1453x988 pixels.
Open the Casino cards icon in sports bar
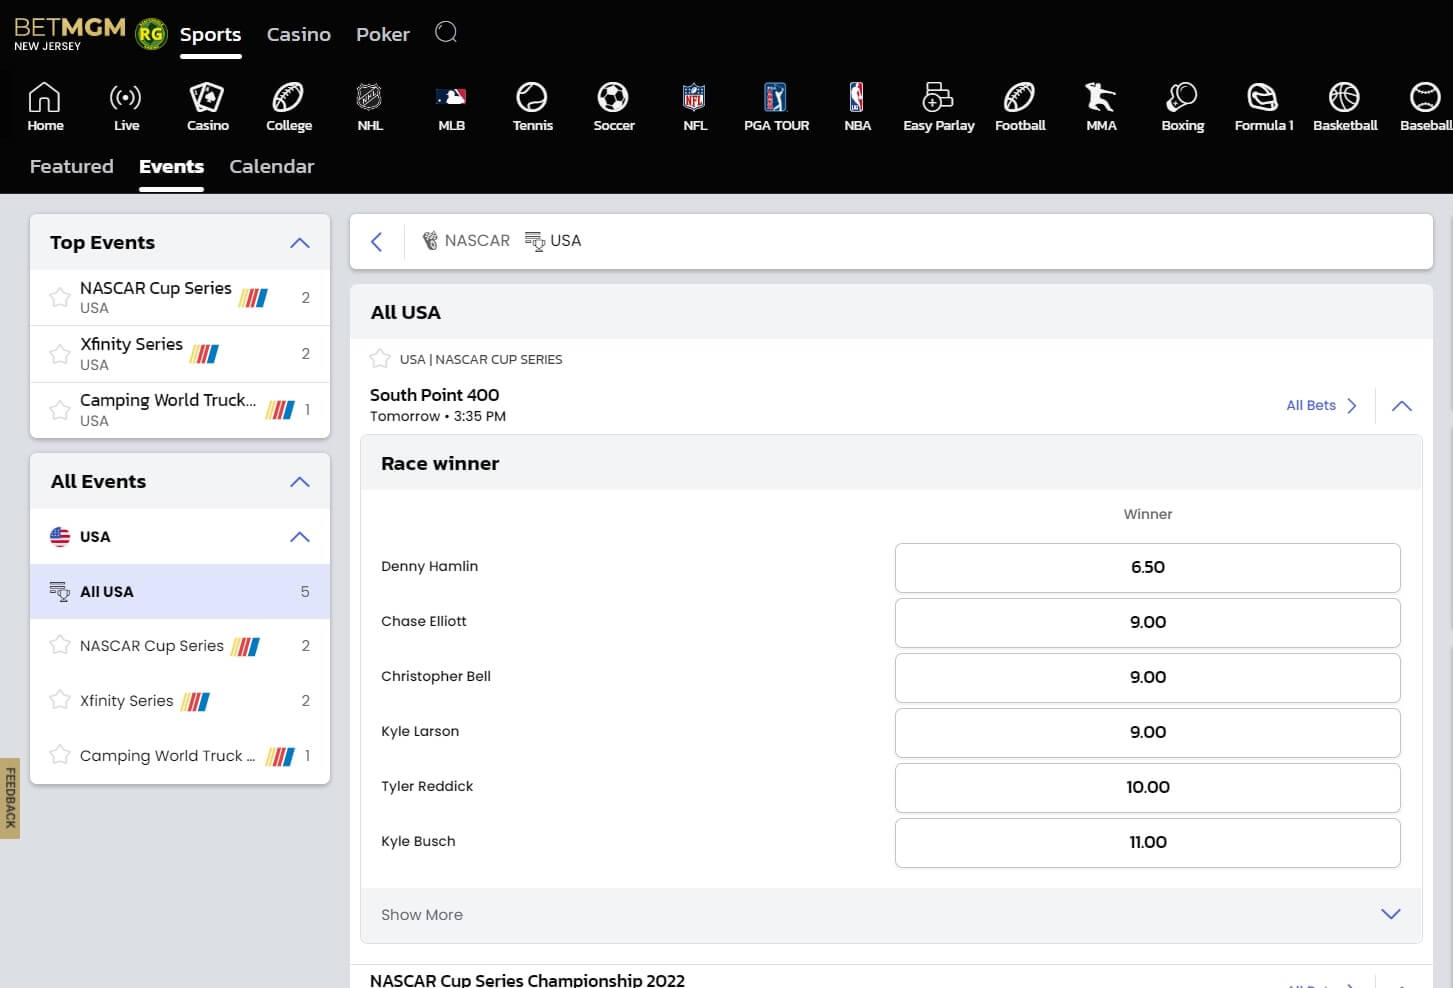[x=207, y=106]
